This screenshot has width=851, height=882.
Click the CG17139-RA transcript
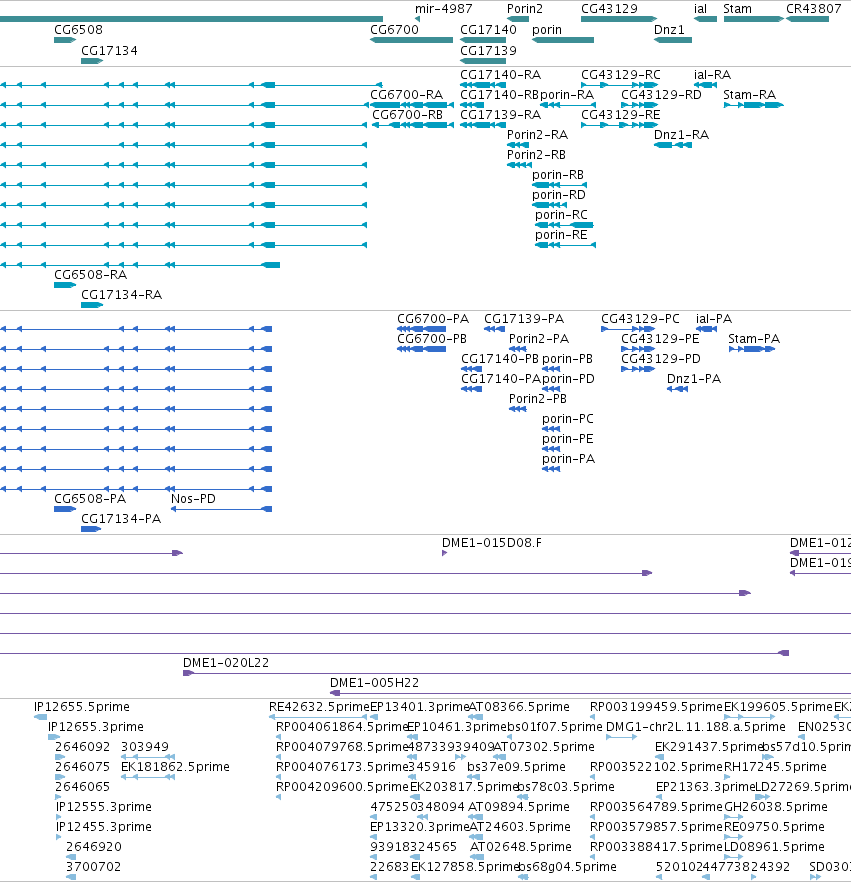click(x=501, y=115)
